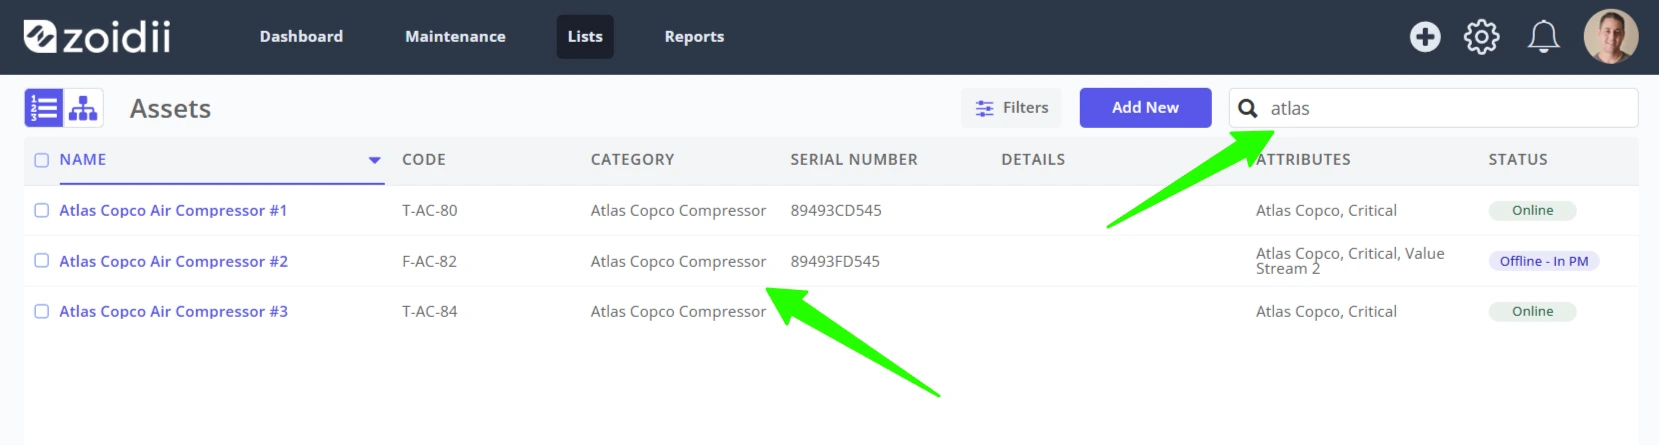Click attributes cell of Compressor #1 row

coord(1326,210)
